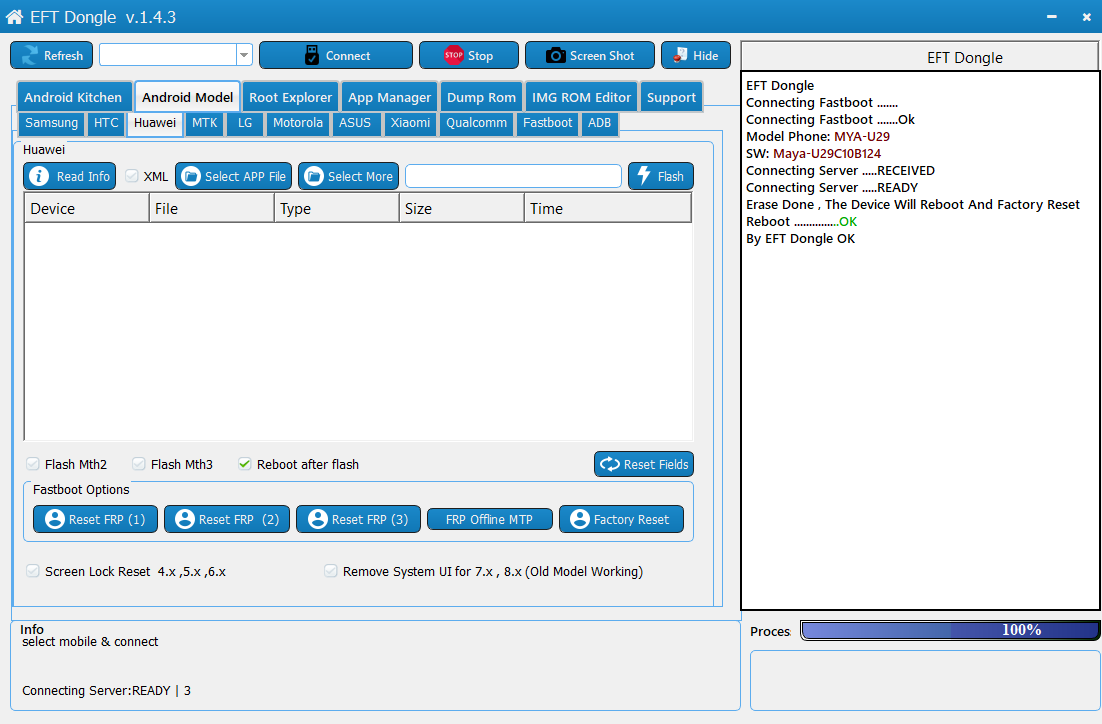Screen dimensions: 1102x724
Task: Toggle Reboot after flash checkbox
Action: (245, 464)
